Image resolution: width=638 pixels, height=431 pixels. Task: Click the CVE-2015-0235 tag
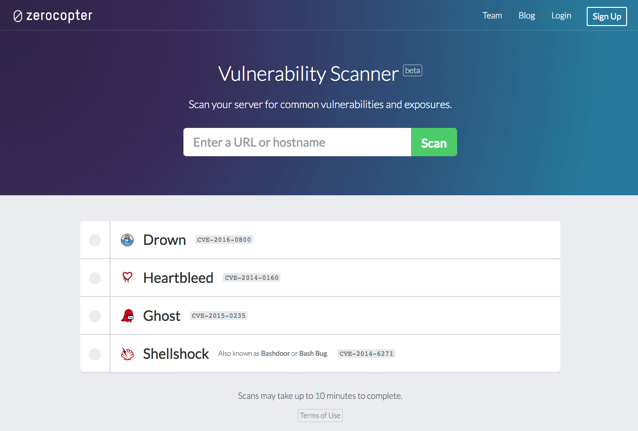click(219, 315)
